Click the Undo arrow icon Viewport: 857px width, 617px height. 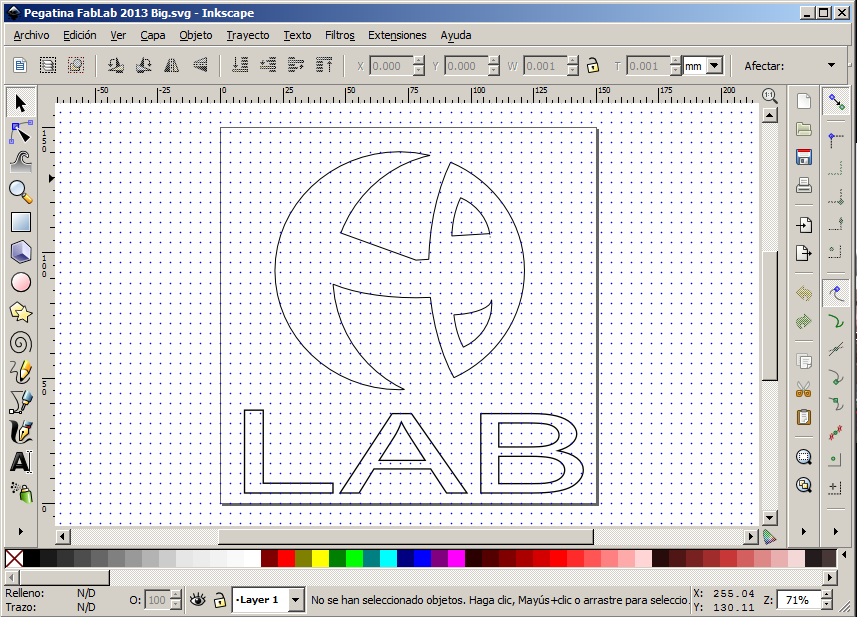point(803,293)
